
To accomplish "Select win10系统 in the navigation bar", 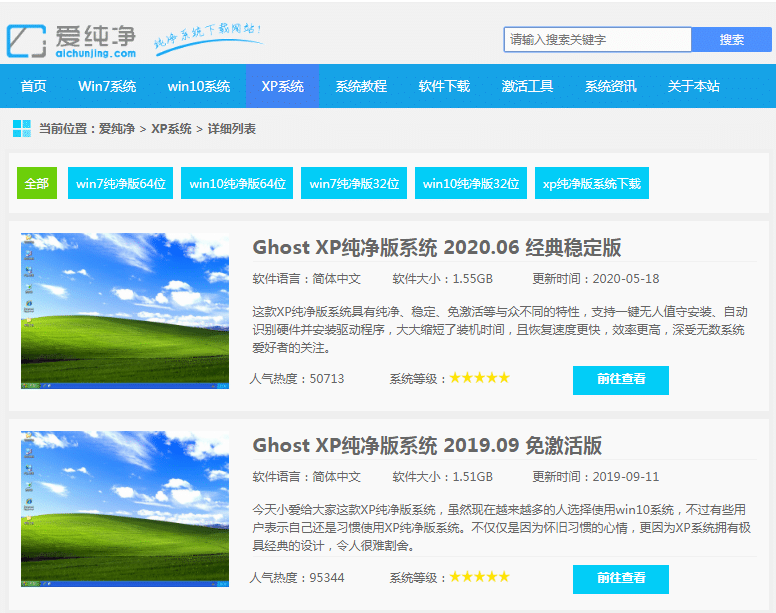I will pos(198,86).
